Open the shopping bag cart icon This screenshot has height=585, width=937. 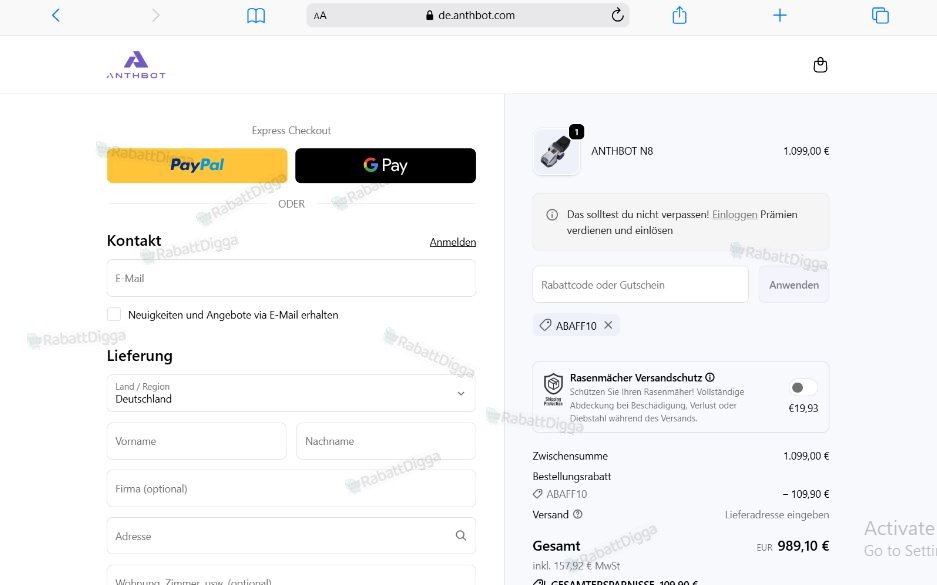(820, 65)
